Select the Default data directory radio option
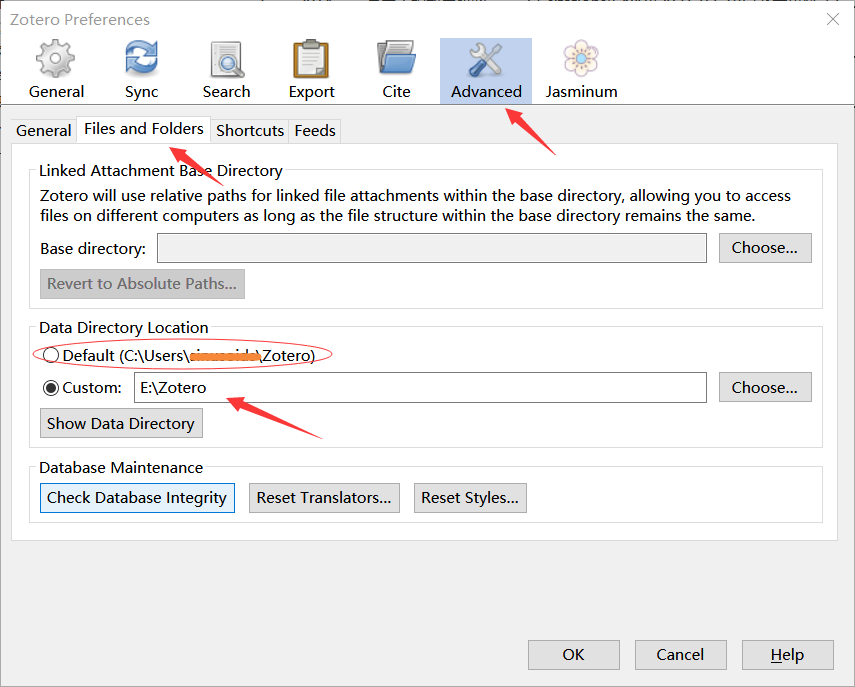The height and width of the screenshot is (687, 855). click(x=51, y=355)
